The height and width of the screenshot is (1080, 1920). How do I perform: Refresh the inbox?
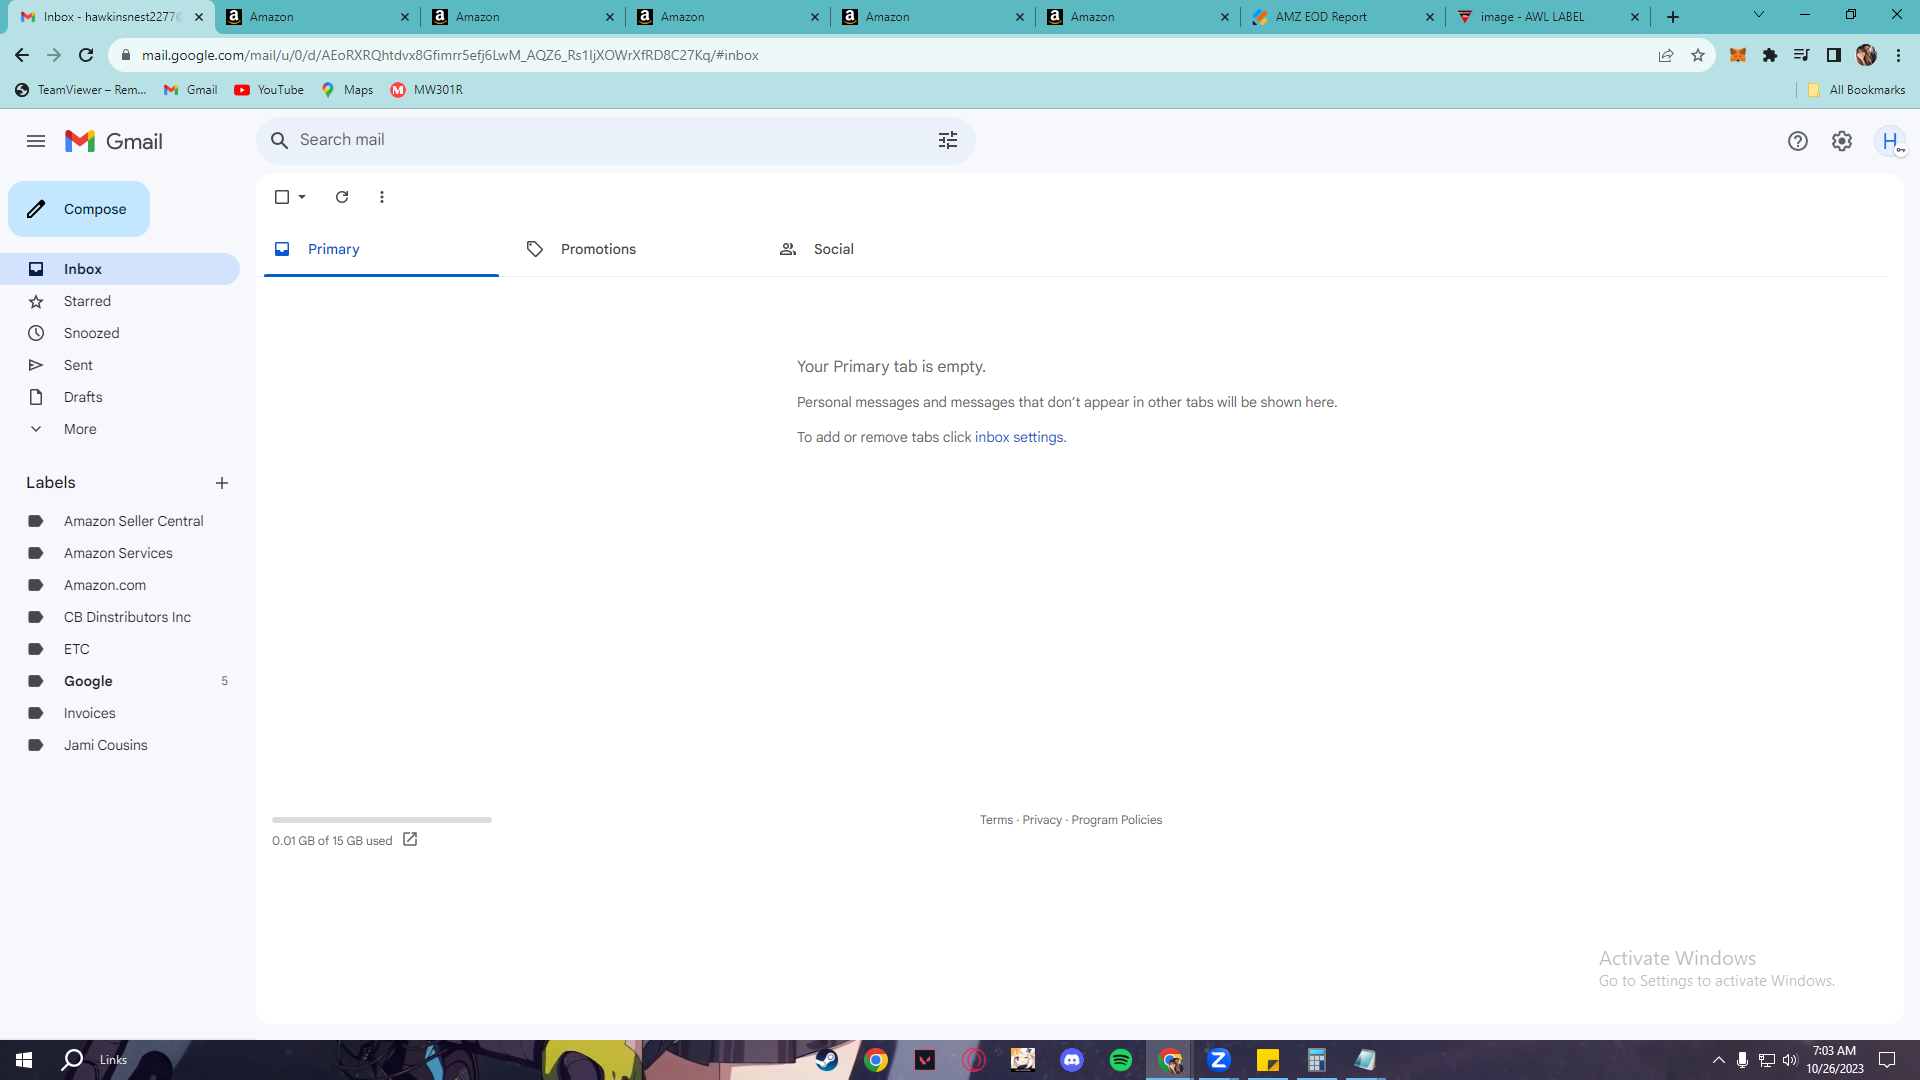(342, 197)
